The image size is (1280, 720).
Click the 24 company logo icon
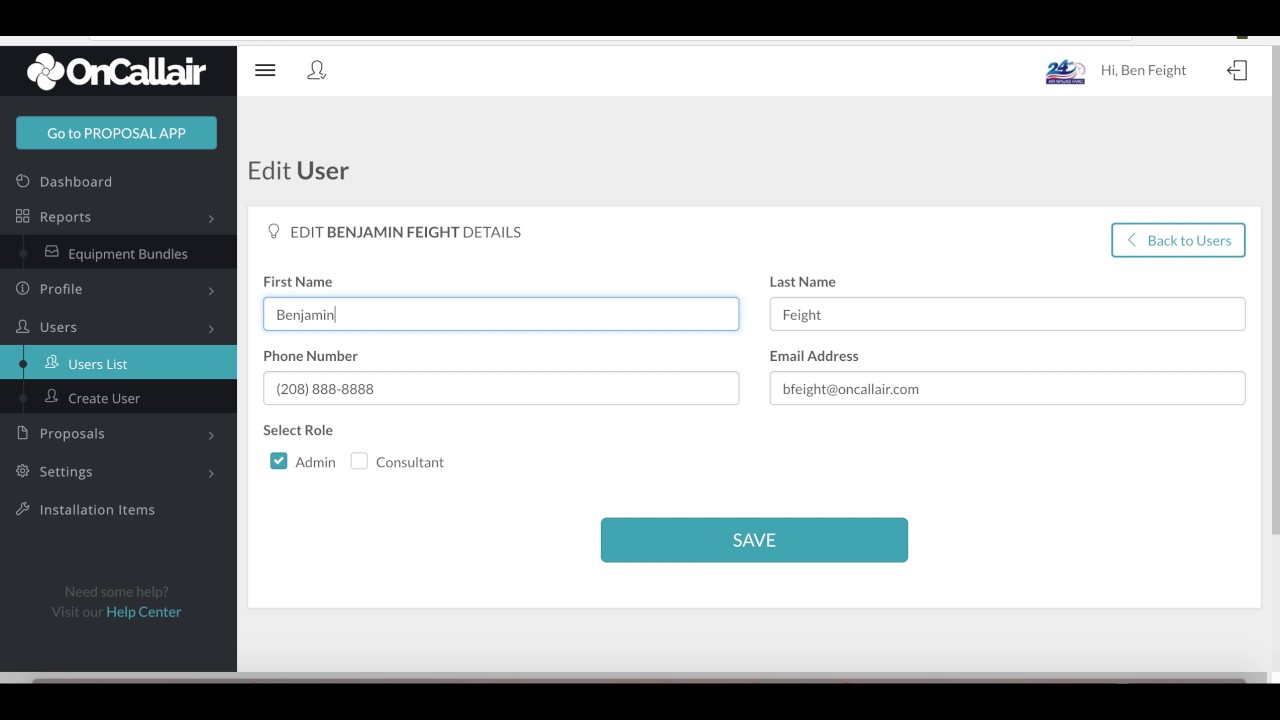click(1065, 71)
